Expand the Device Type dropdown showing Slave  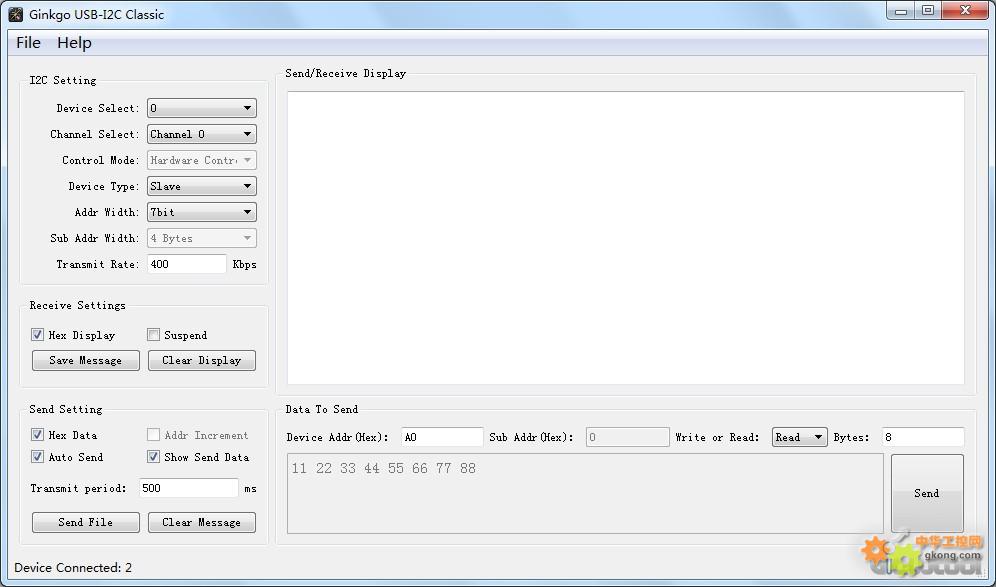click(202, 186)
